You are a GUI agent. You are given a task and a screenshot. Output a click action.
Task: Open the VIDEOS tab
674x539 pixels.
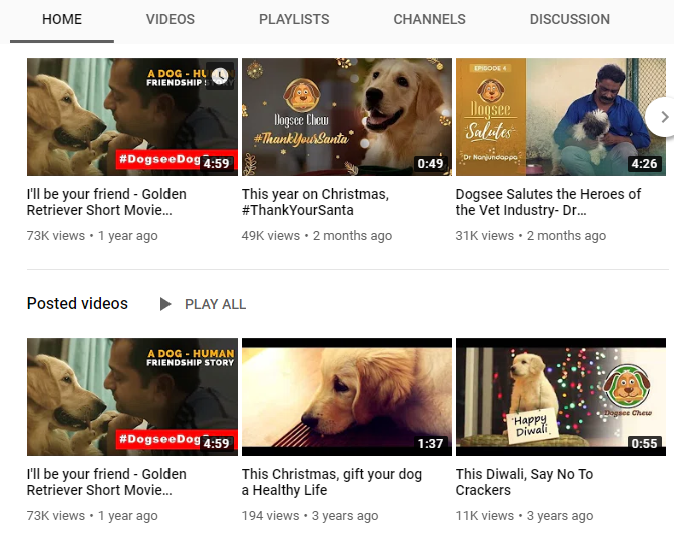(170, 19)
